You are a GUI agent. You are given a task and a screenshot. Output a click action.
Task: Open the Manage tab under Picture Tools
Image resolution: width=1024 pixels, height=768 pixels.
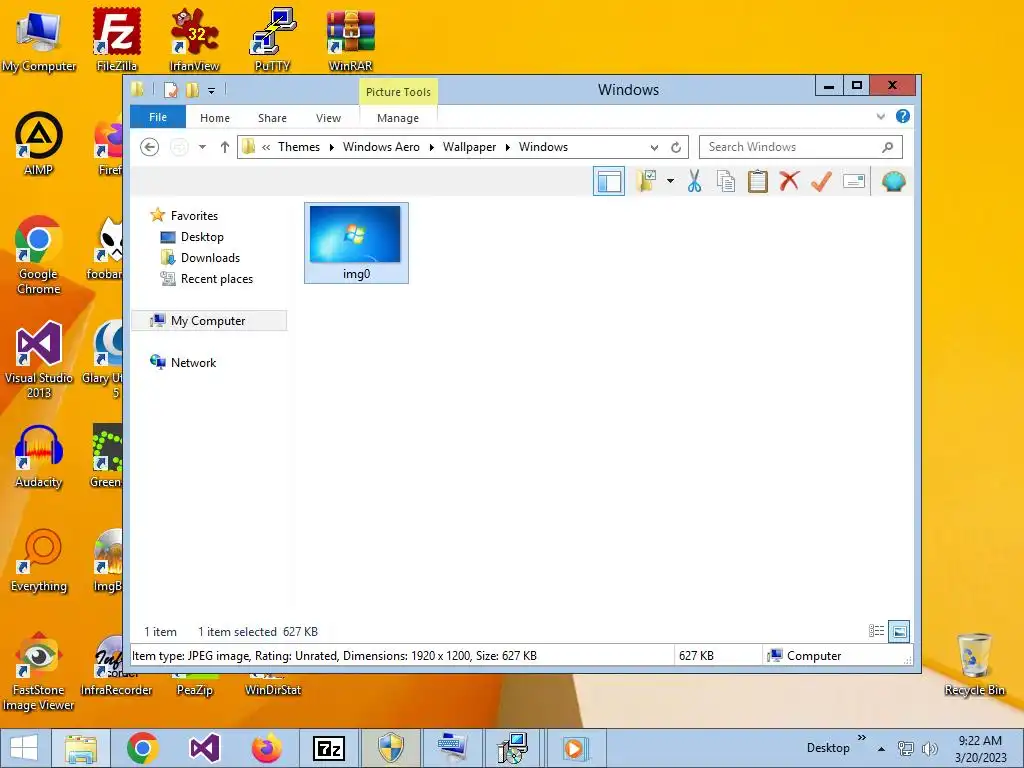tap(398, 118)
